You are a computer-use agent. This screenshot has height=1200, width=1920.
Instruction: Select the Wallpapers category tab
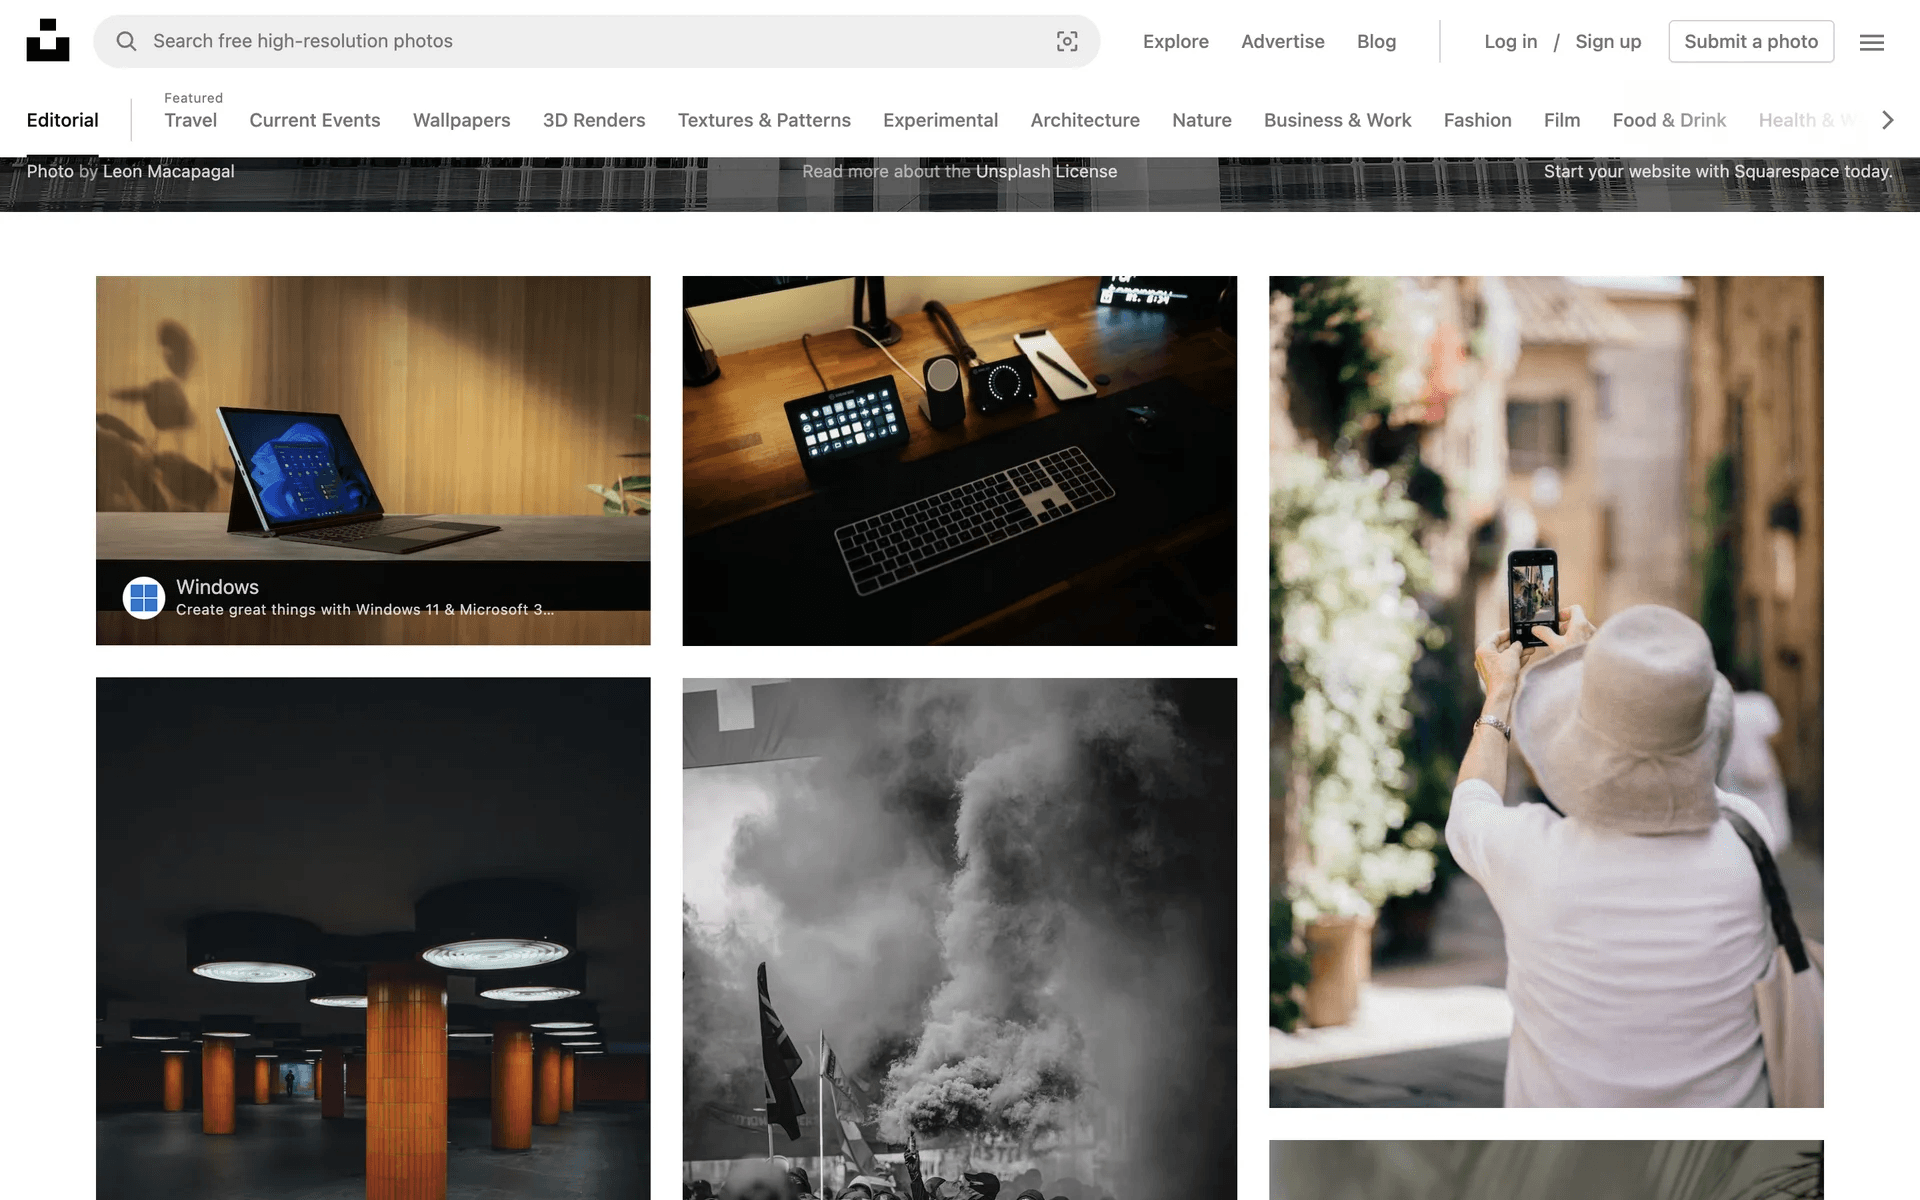coord(461,120)
